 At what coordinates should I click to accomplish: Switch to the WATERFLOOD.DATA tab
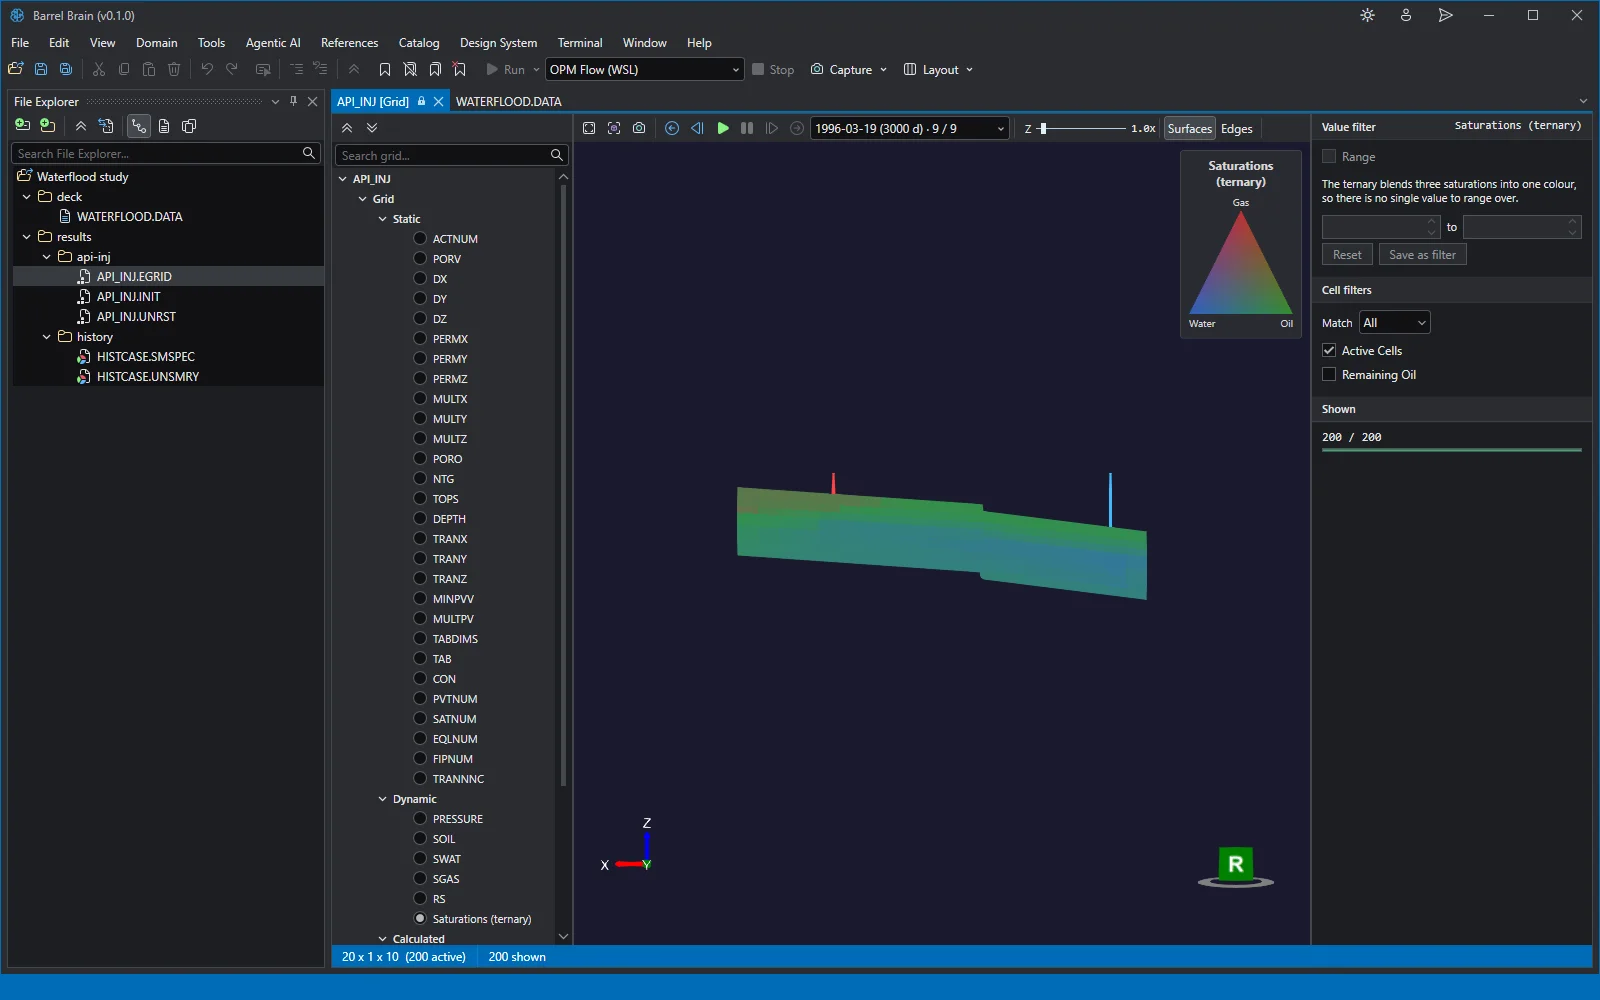(508, 101)
